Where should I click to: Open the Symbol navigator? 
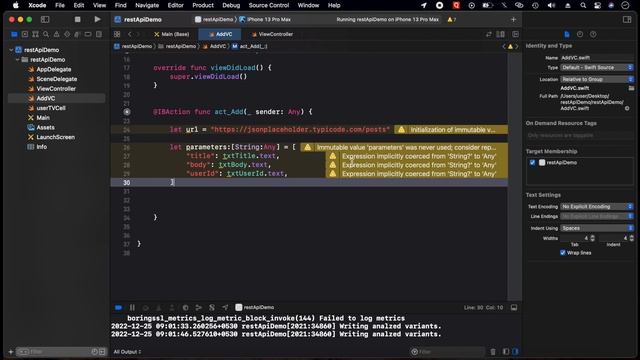click(36, 34)
